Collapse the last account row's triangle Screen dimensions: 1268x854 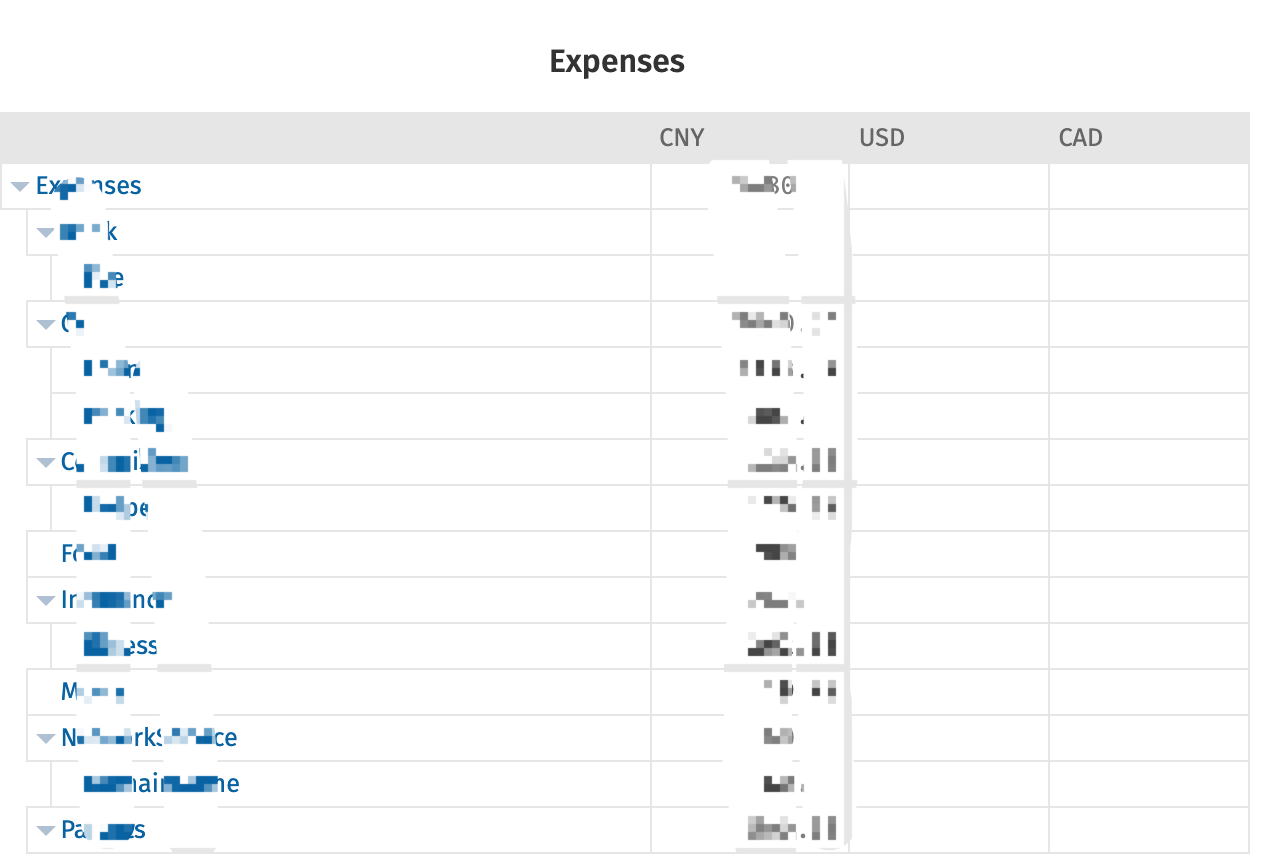coord(45,830)
